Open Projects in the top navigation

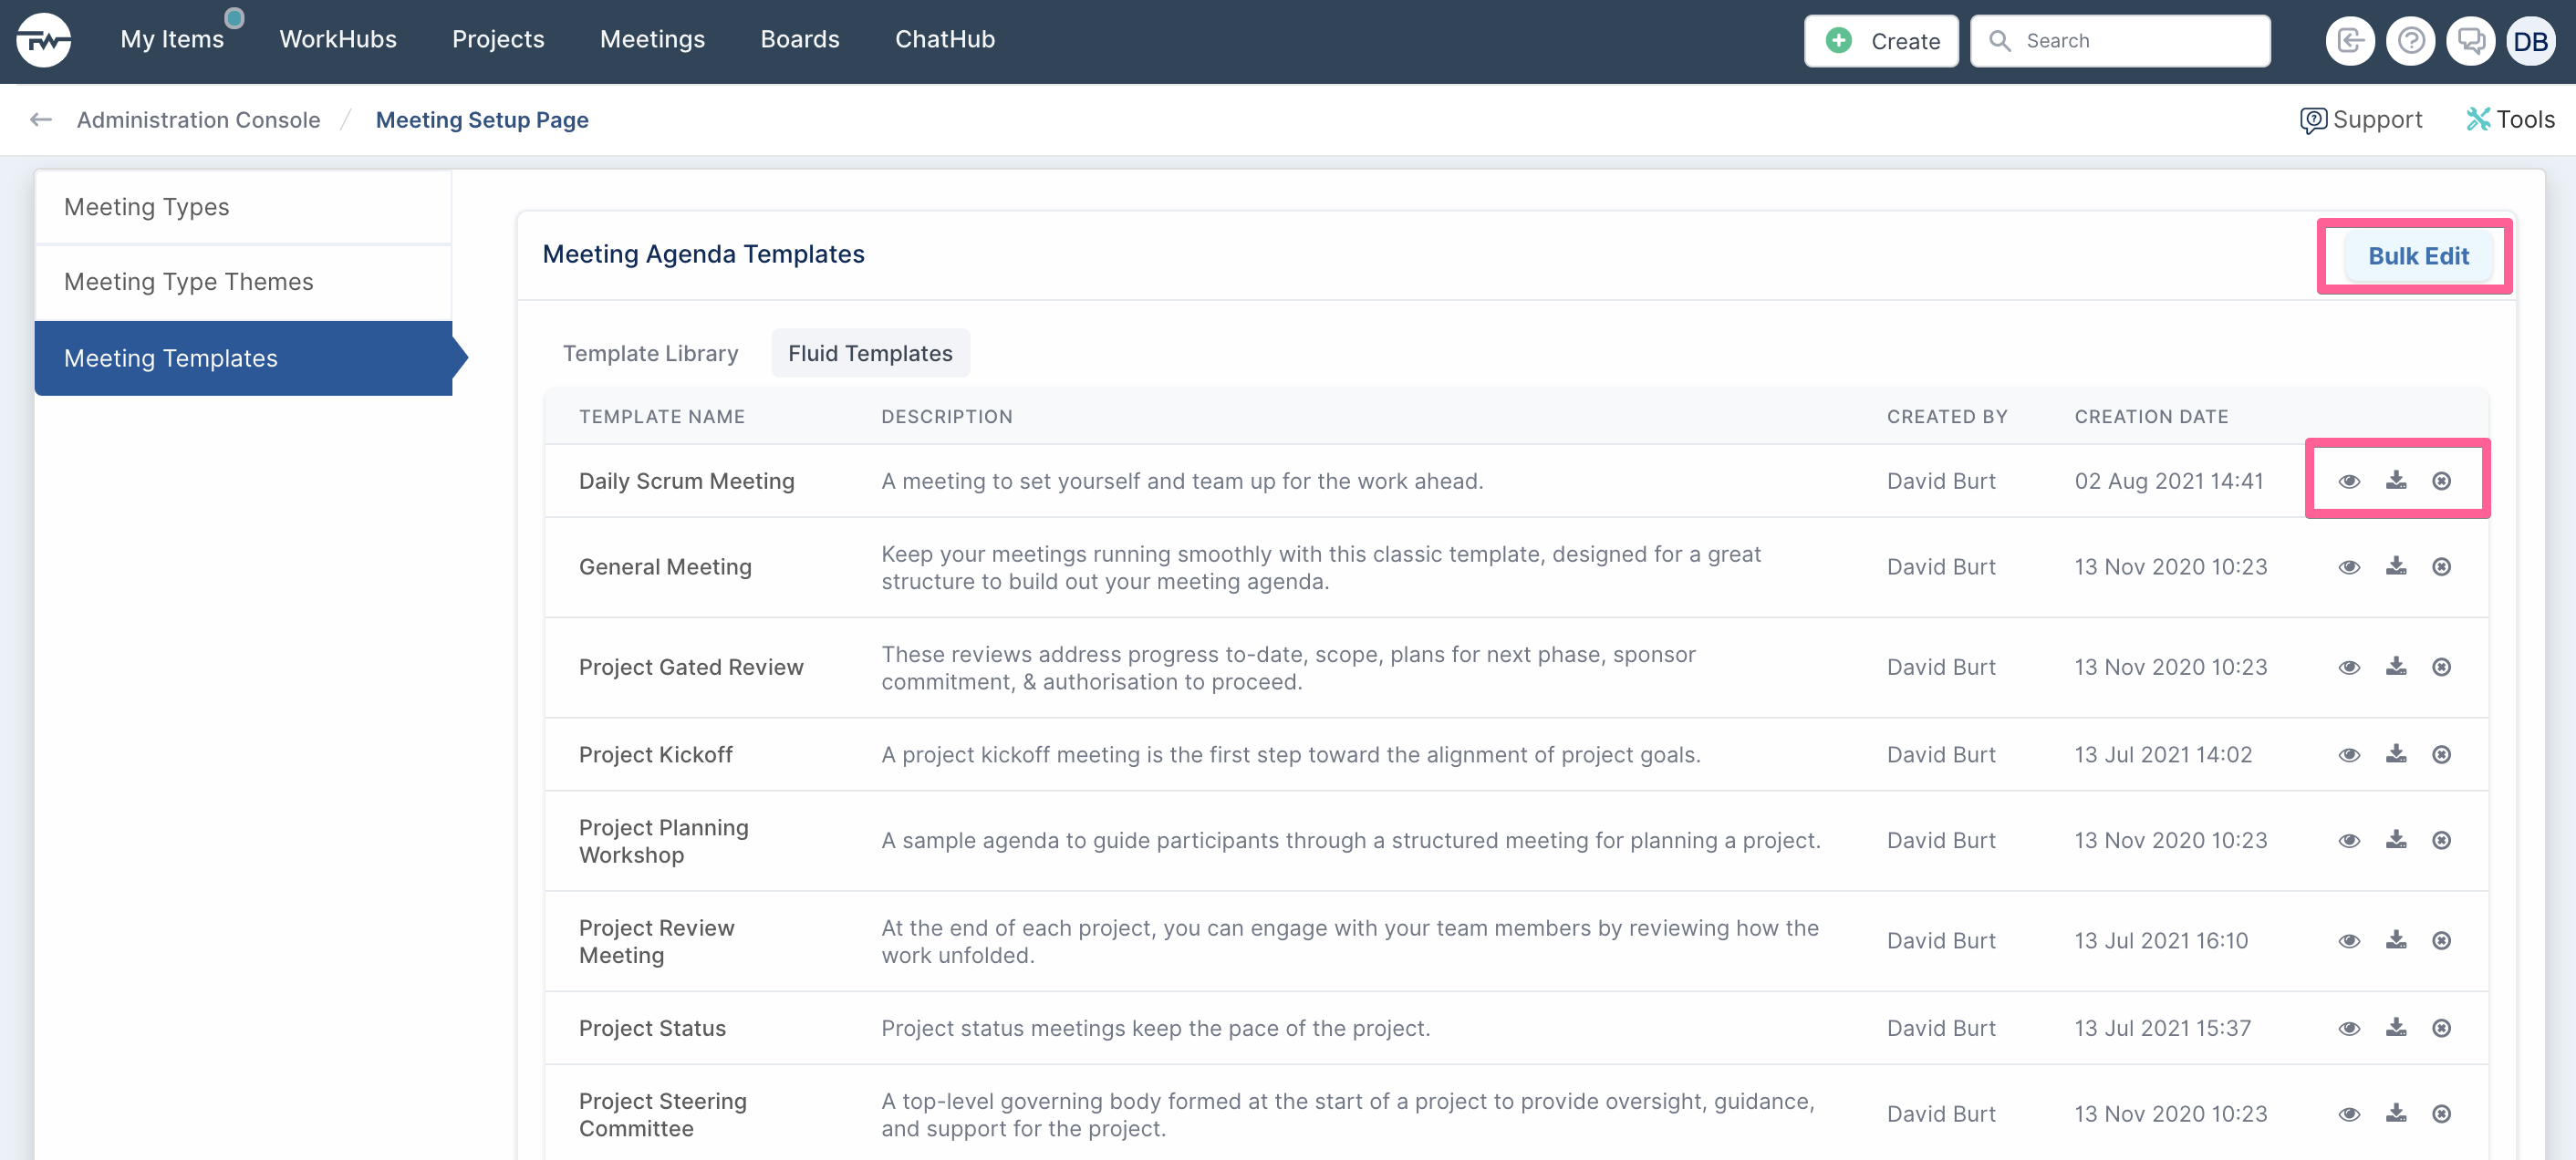498,39
